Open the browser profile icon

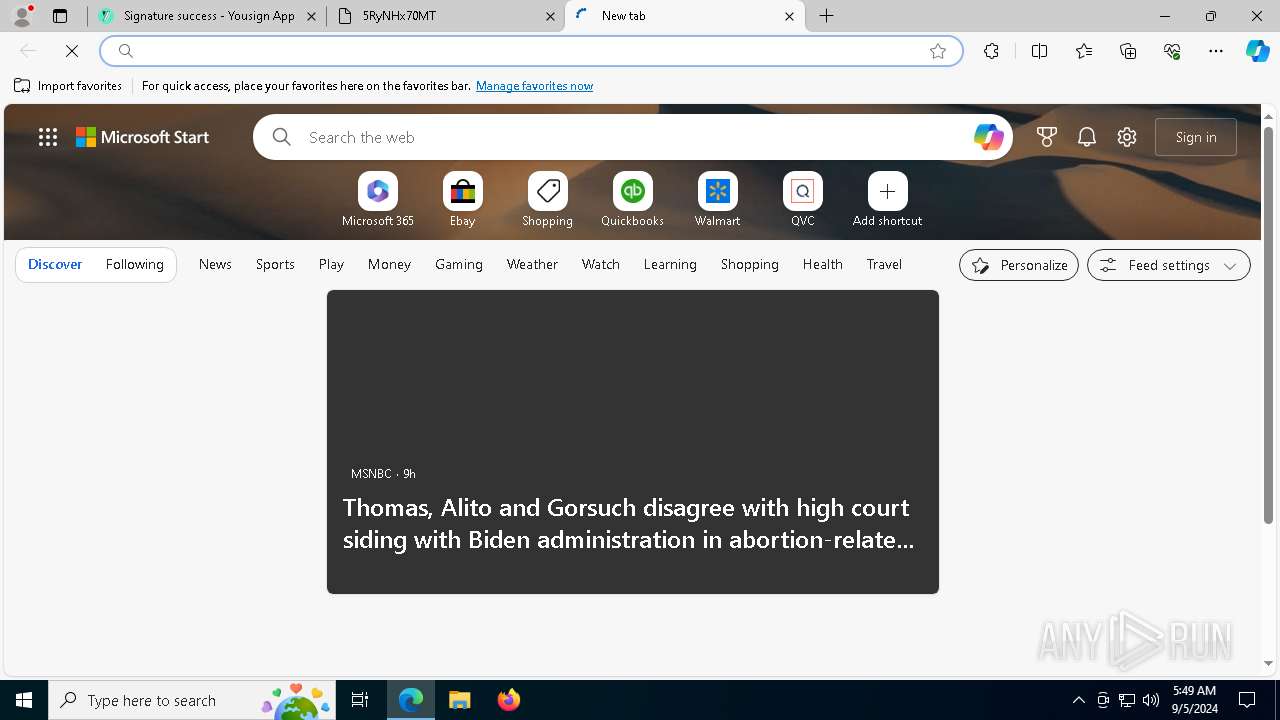22,16
